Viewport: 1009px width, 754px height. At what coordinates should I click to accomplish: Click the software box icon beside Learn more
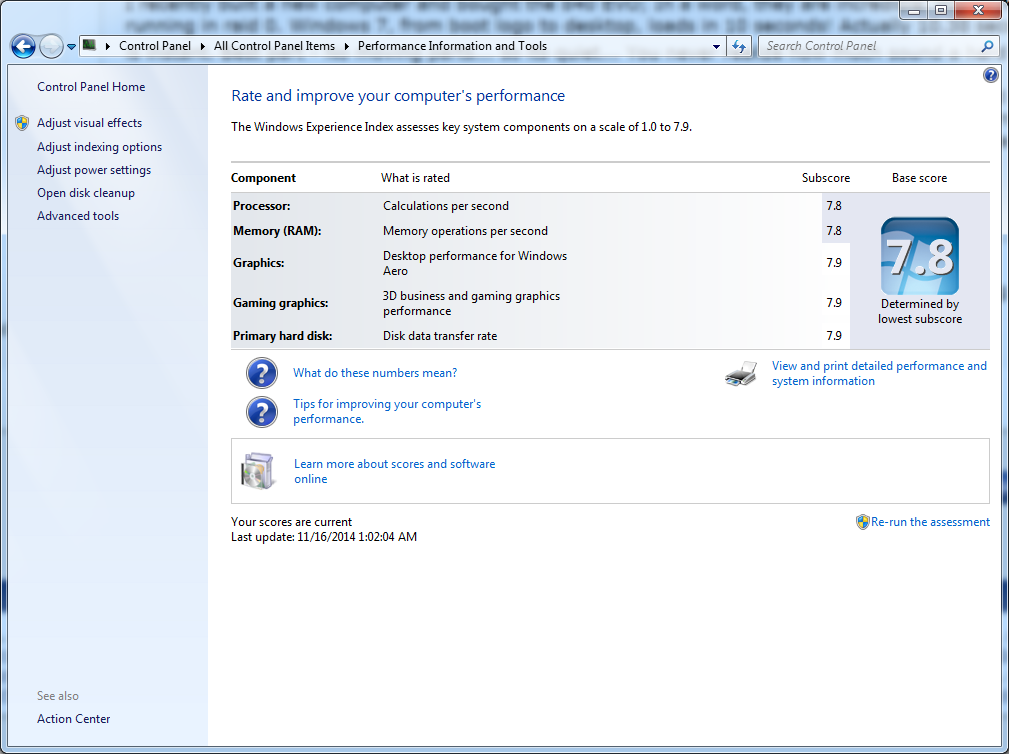(257, 471)
